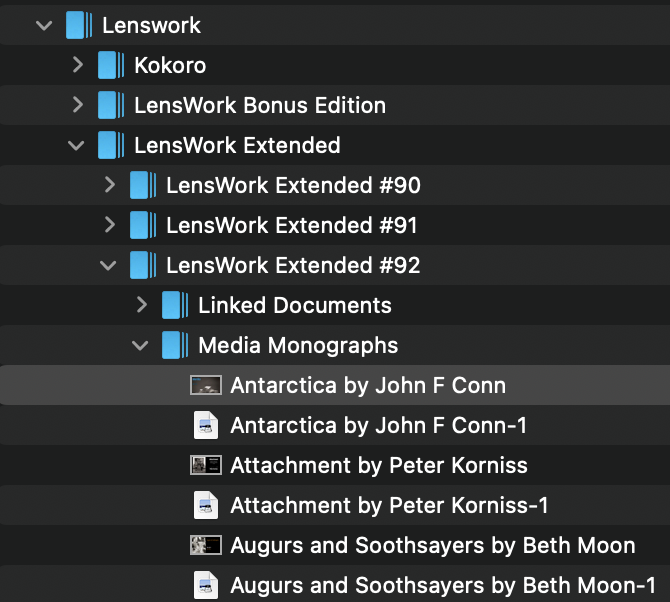Click the LensWork Bonus Edition group icon
Screen dimensions: 670x602
111,105
